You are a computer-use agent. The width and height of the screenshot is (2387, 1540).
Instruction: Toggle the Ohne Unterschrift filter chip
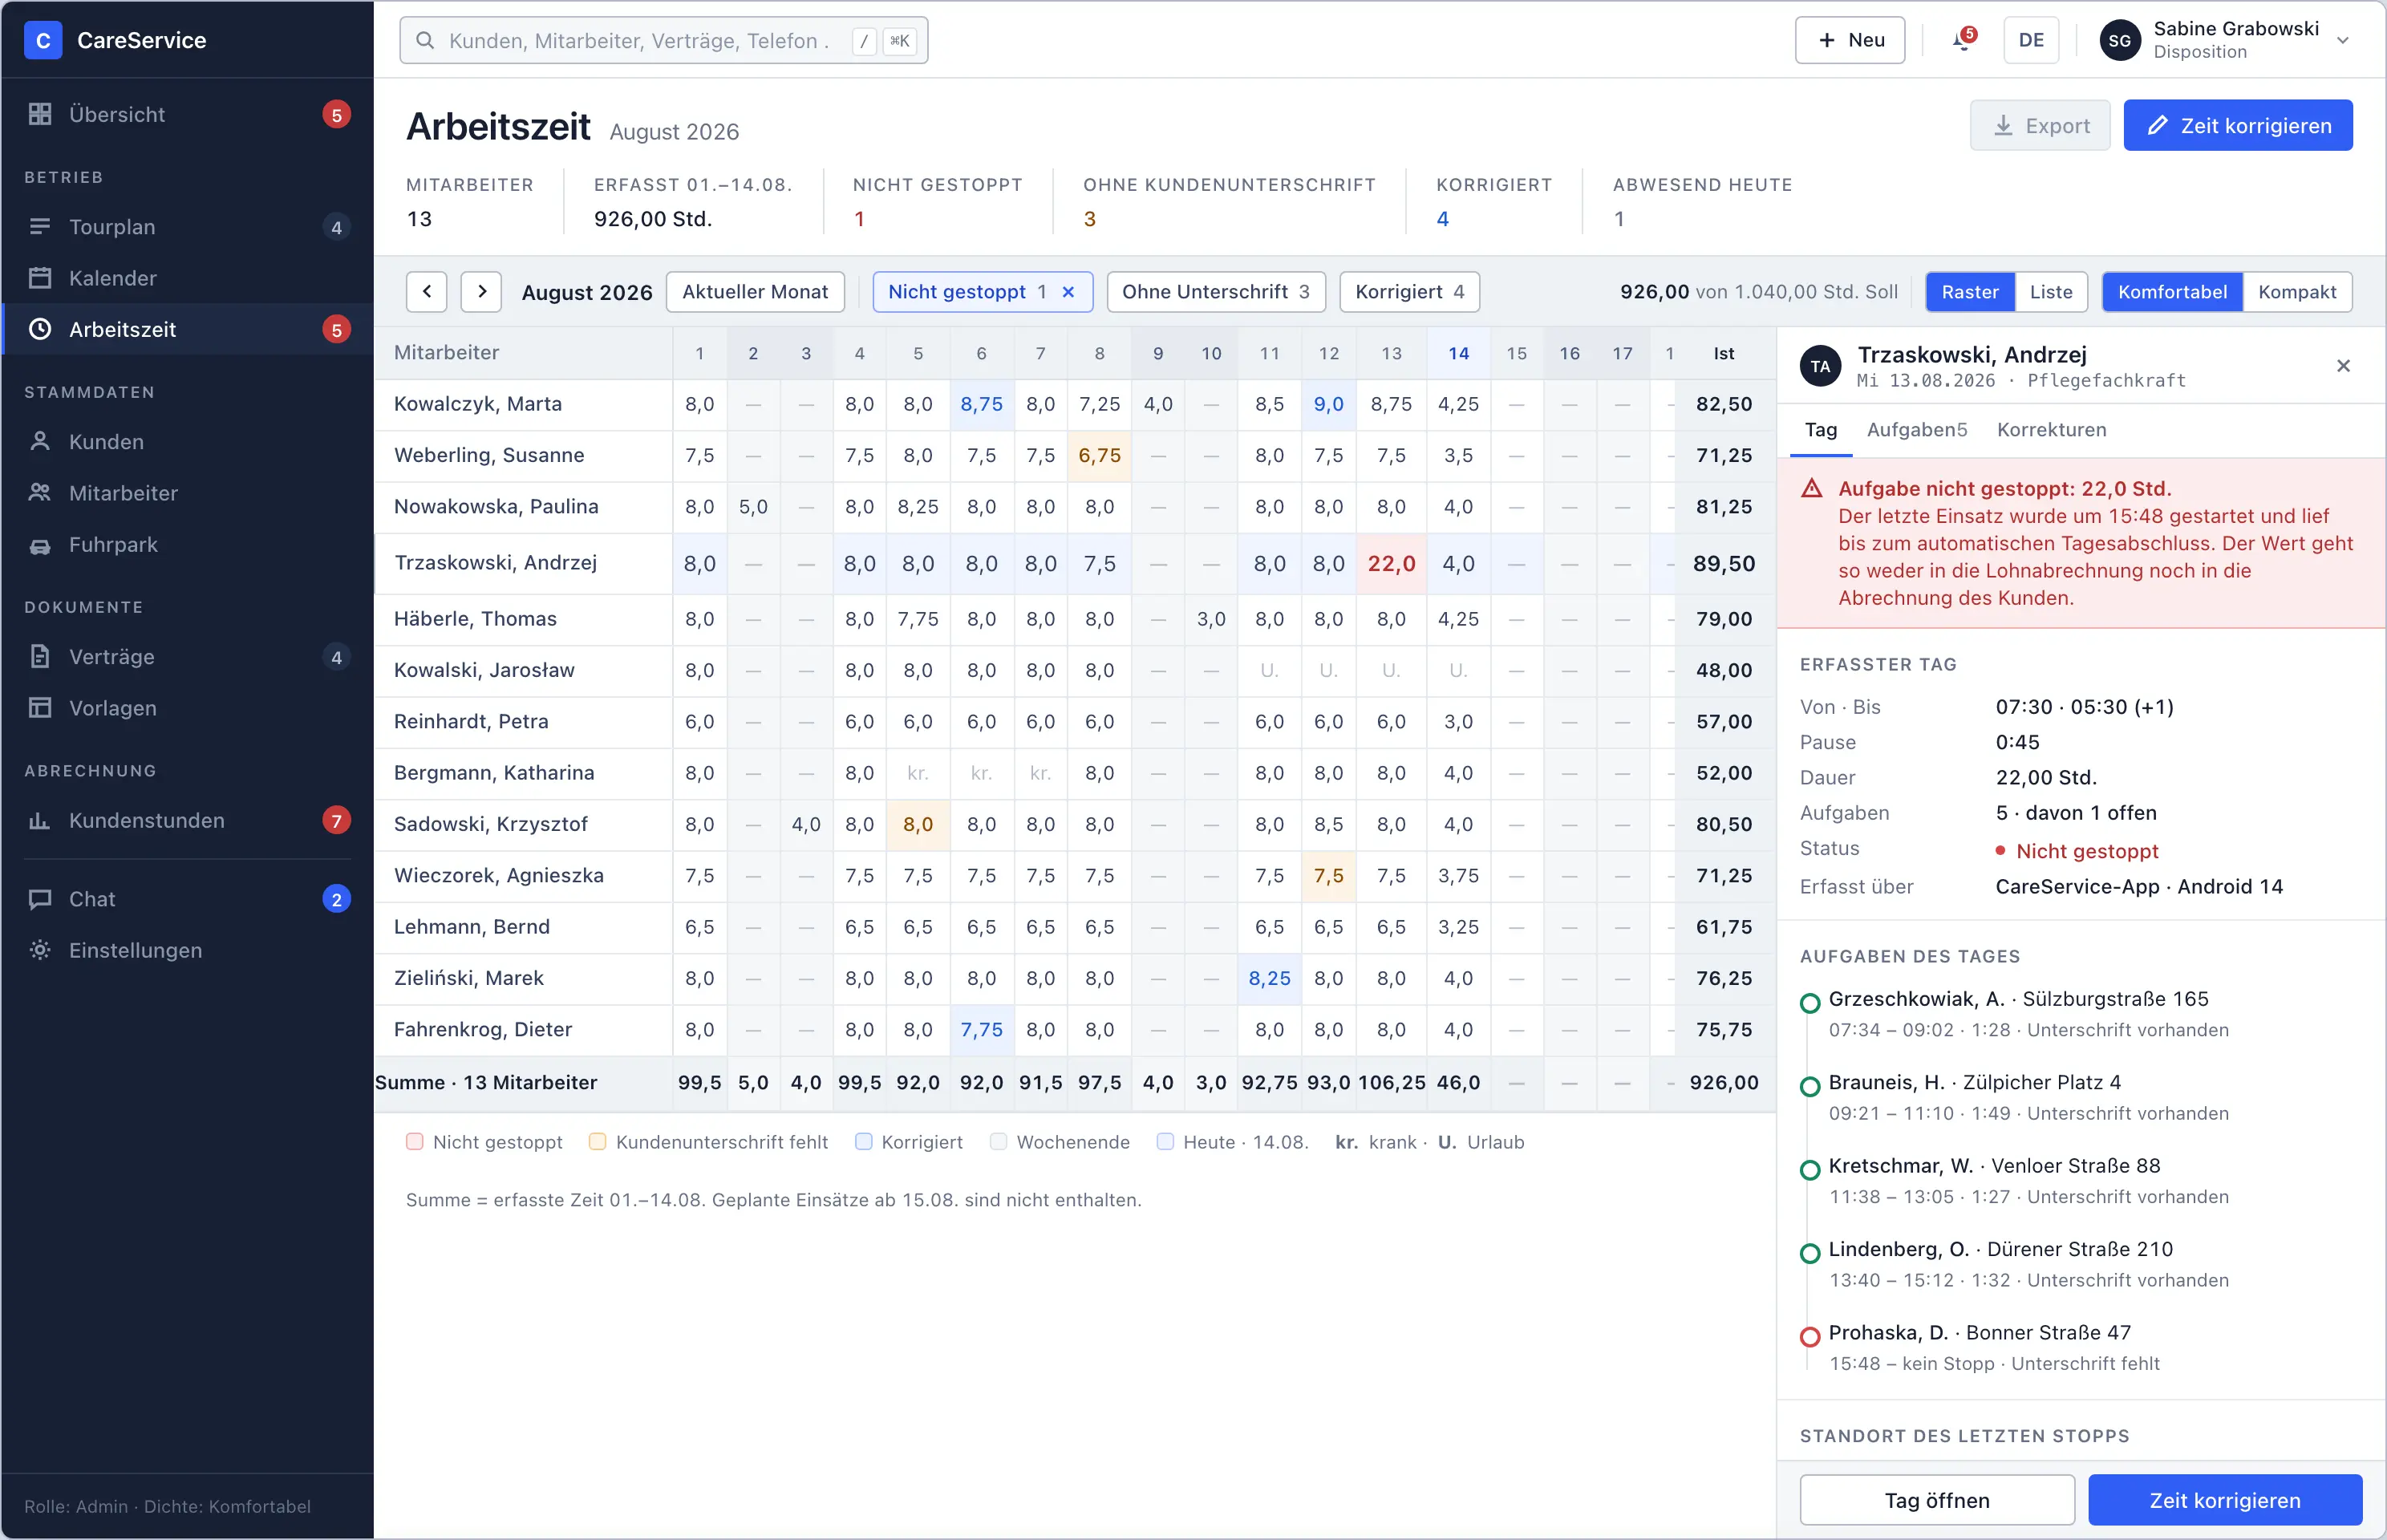(x=1216, y=292)
